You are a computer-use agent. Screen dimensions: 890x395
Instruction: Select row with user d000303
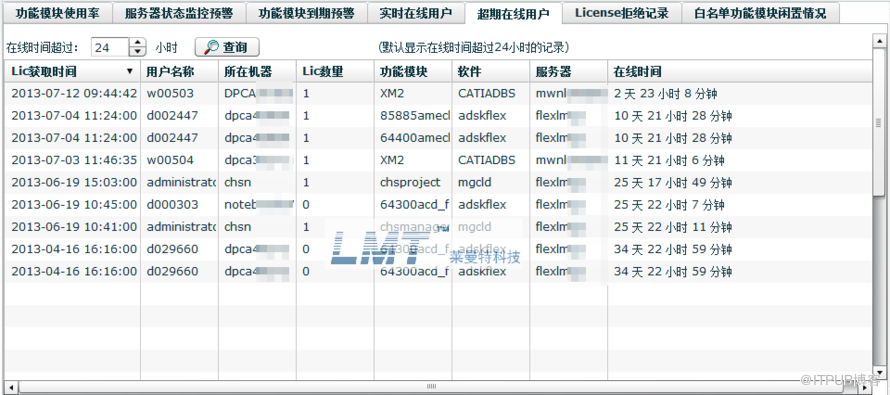point(438,205)
